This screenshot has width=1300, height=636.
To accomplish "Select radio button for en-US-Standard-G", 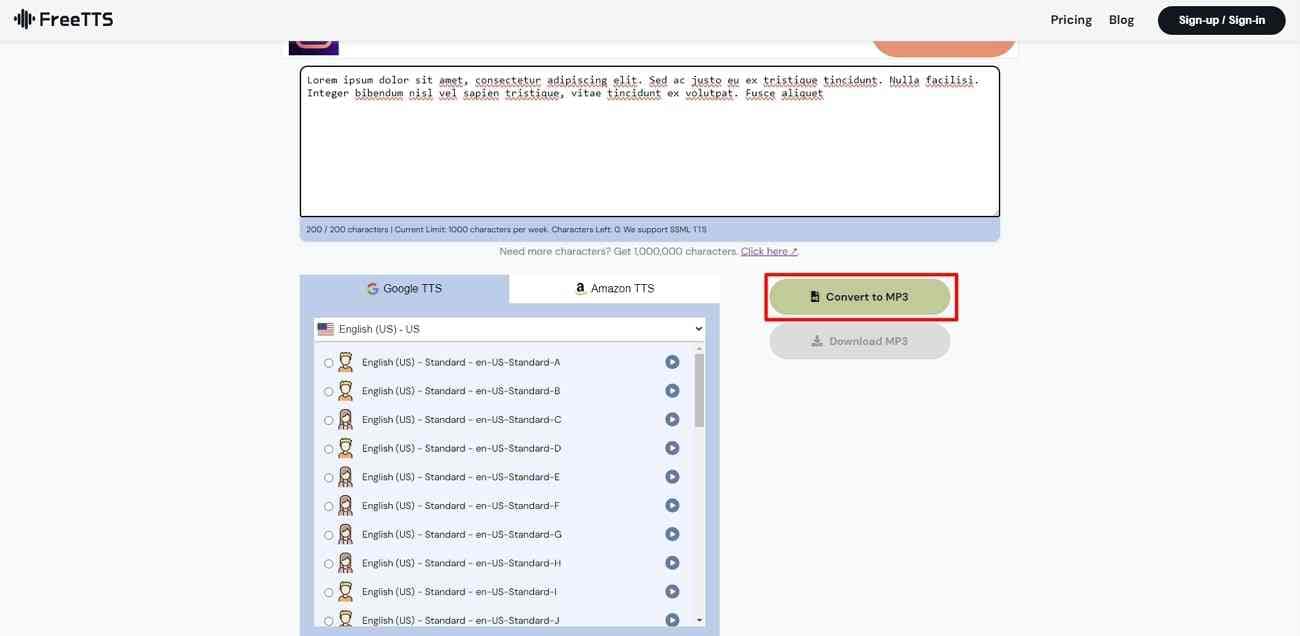I will 328,535.
